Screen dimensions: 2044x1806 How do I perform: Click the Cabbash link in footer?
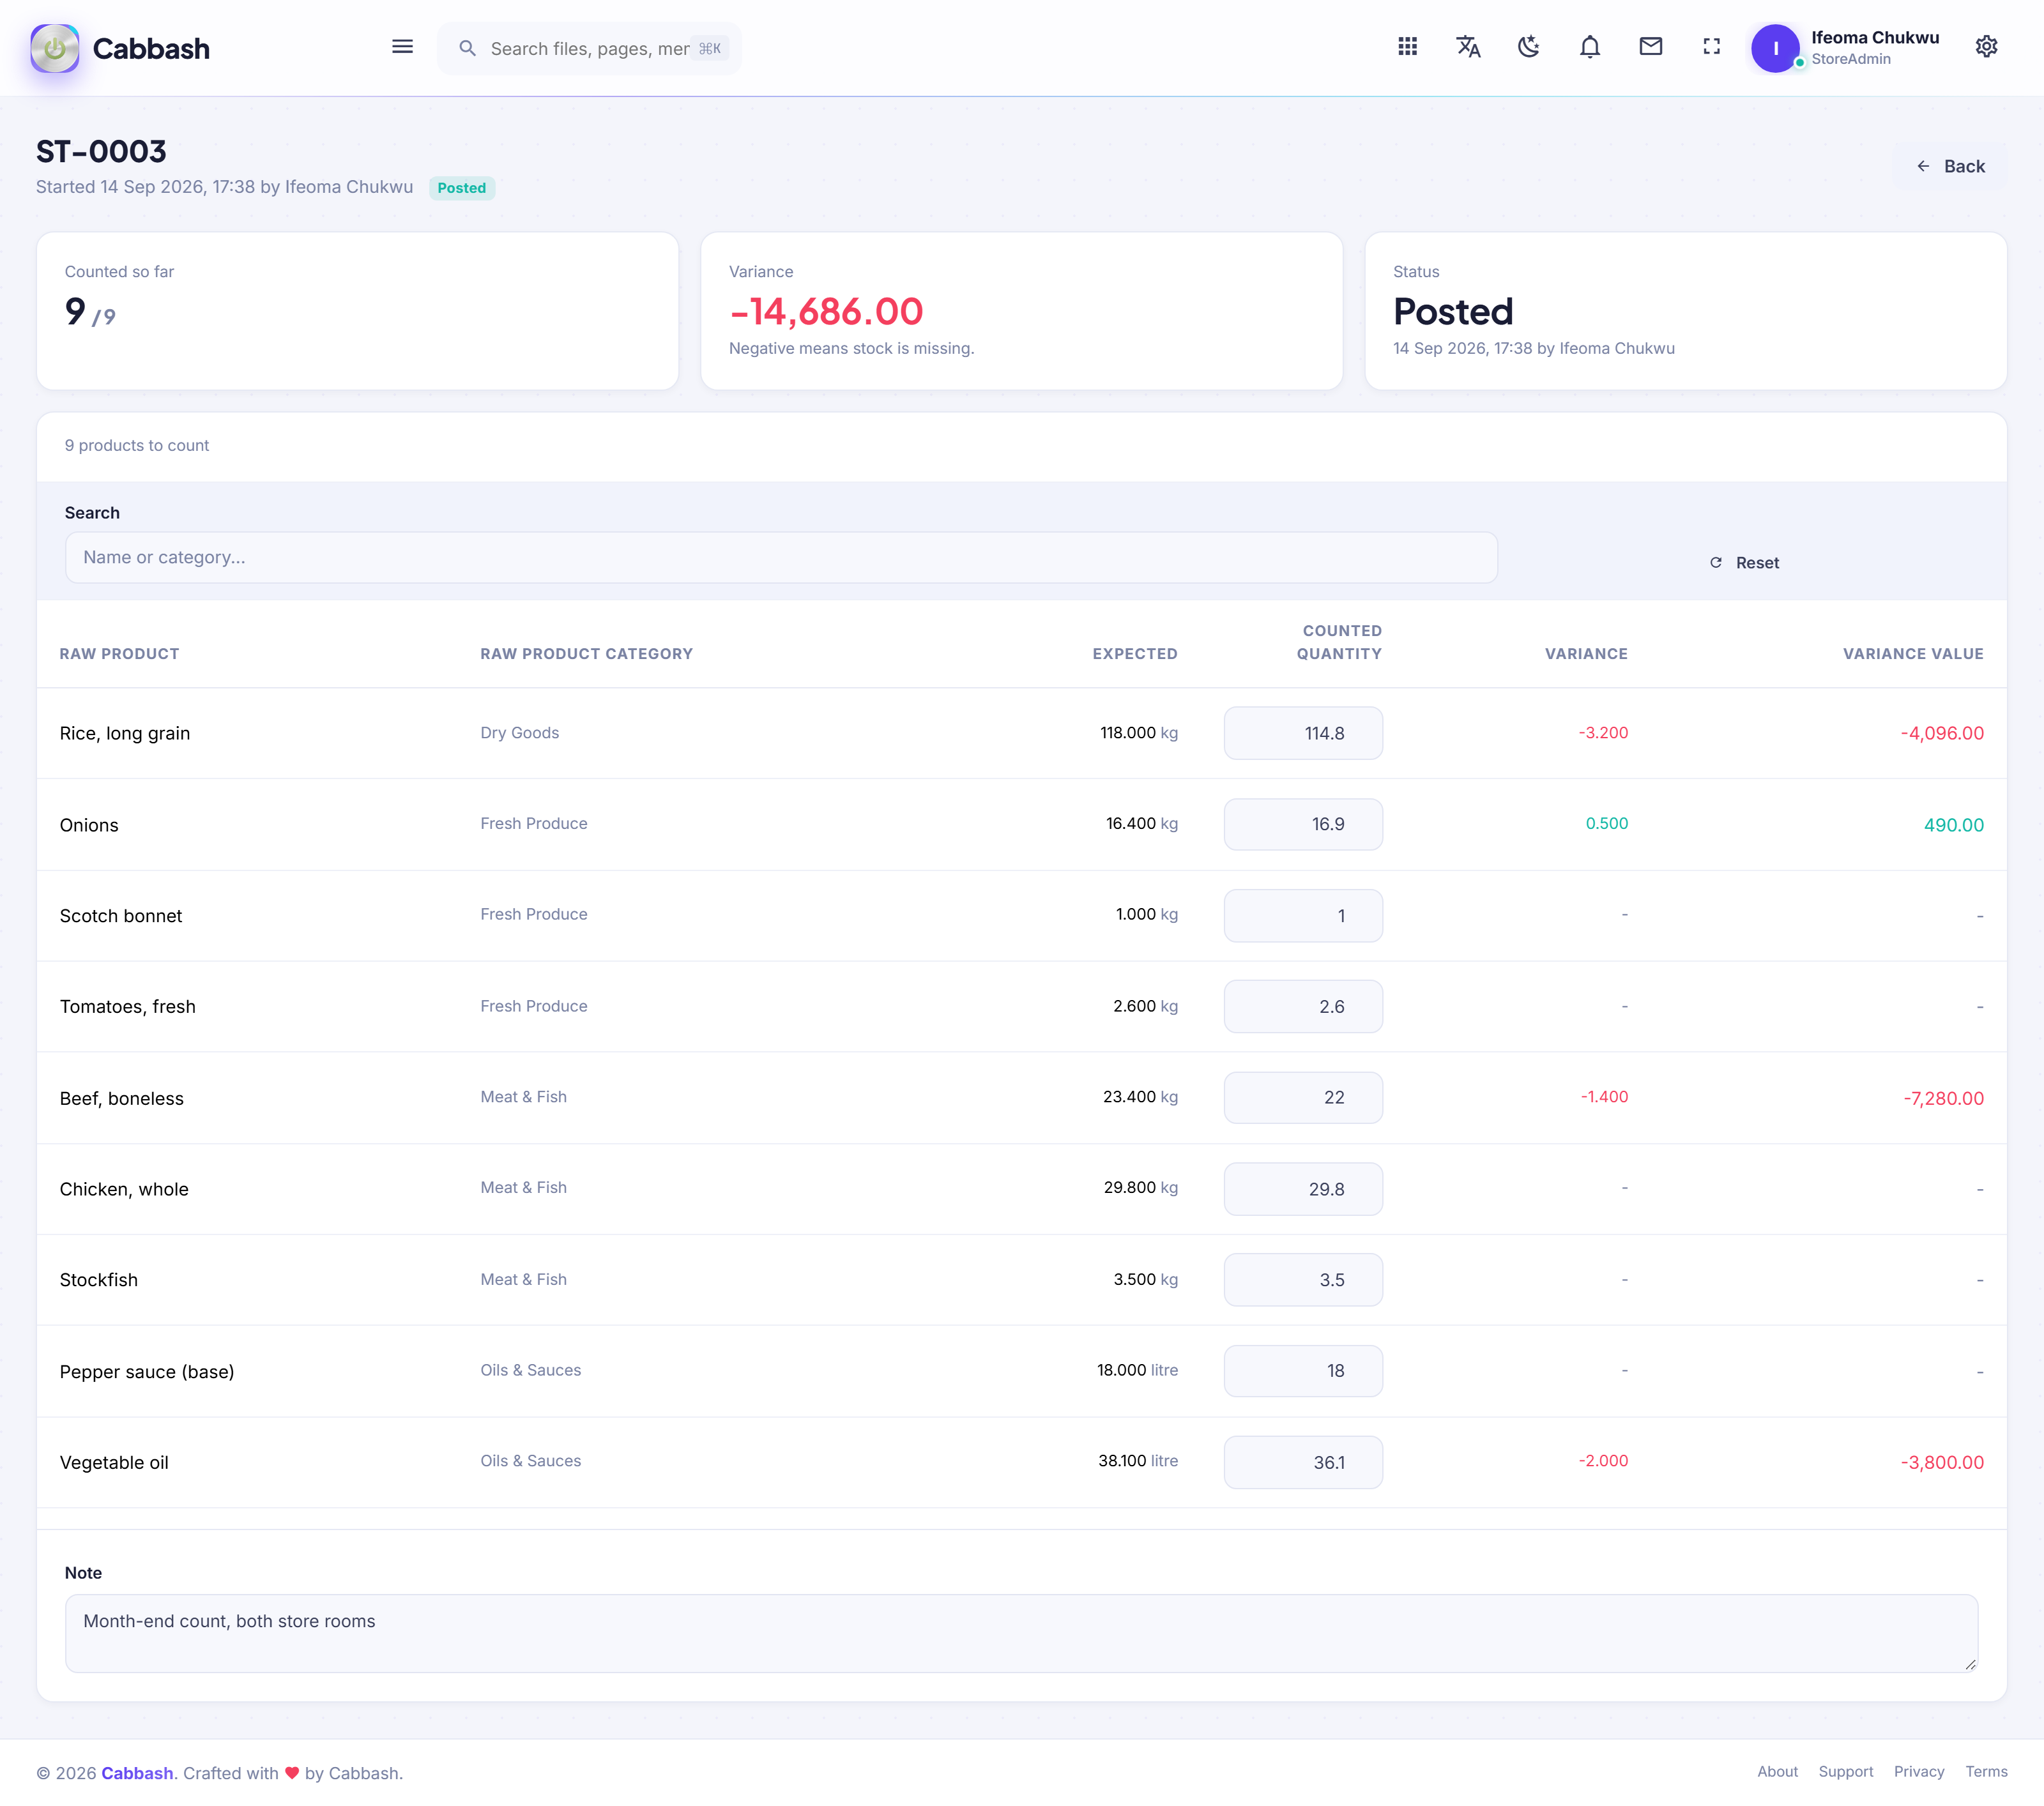(x=137, y=1773)
